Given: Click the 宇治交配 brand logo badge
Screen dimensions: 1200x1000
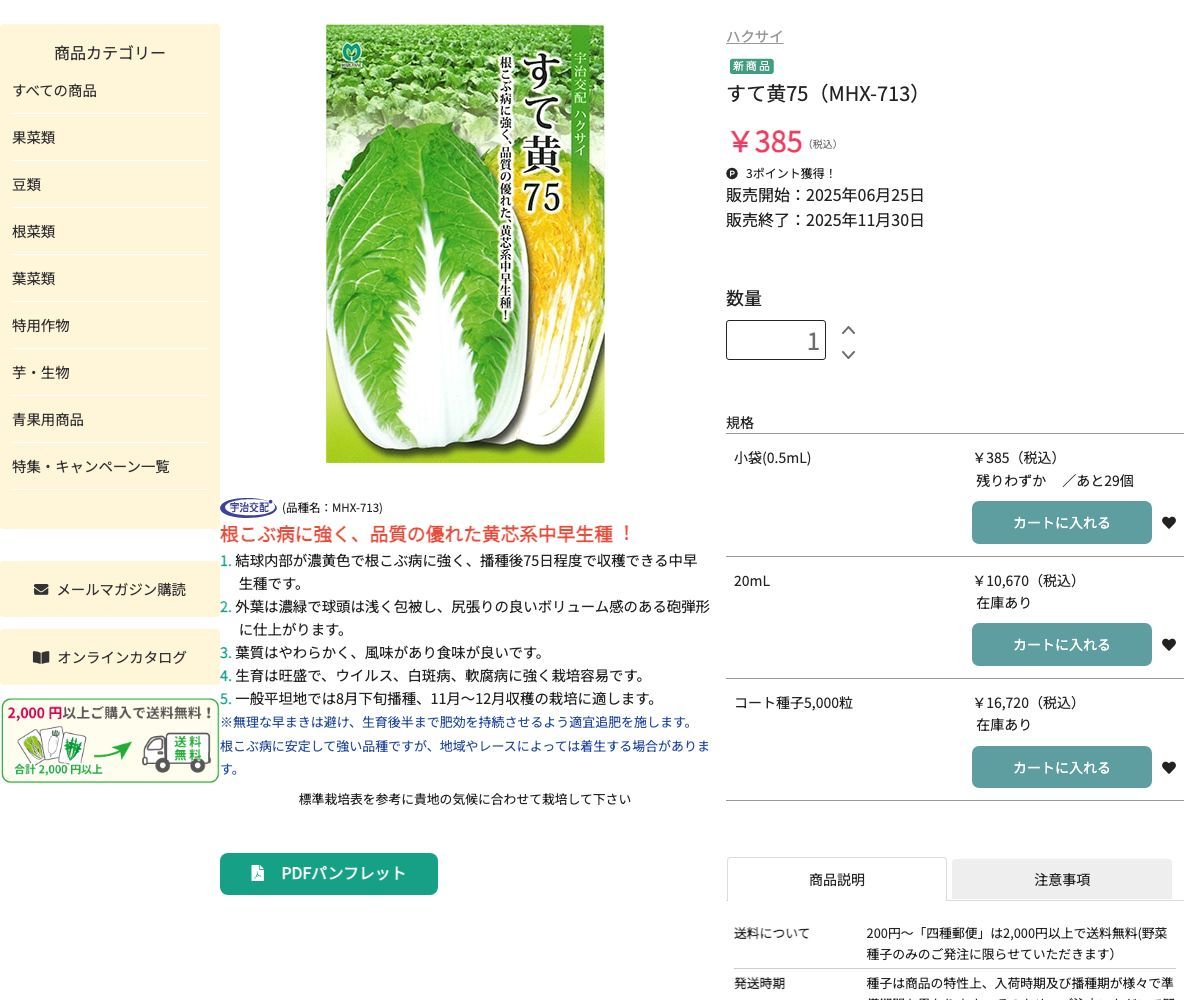Looking at the screenshot, I should click(247, 507).
